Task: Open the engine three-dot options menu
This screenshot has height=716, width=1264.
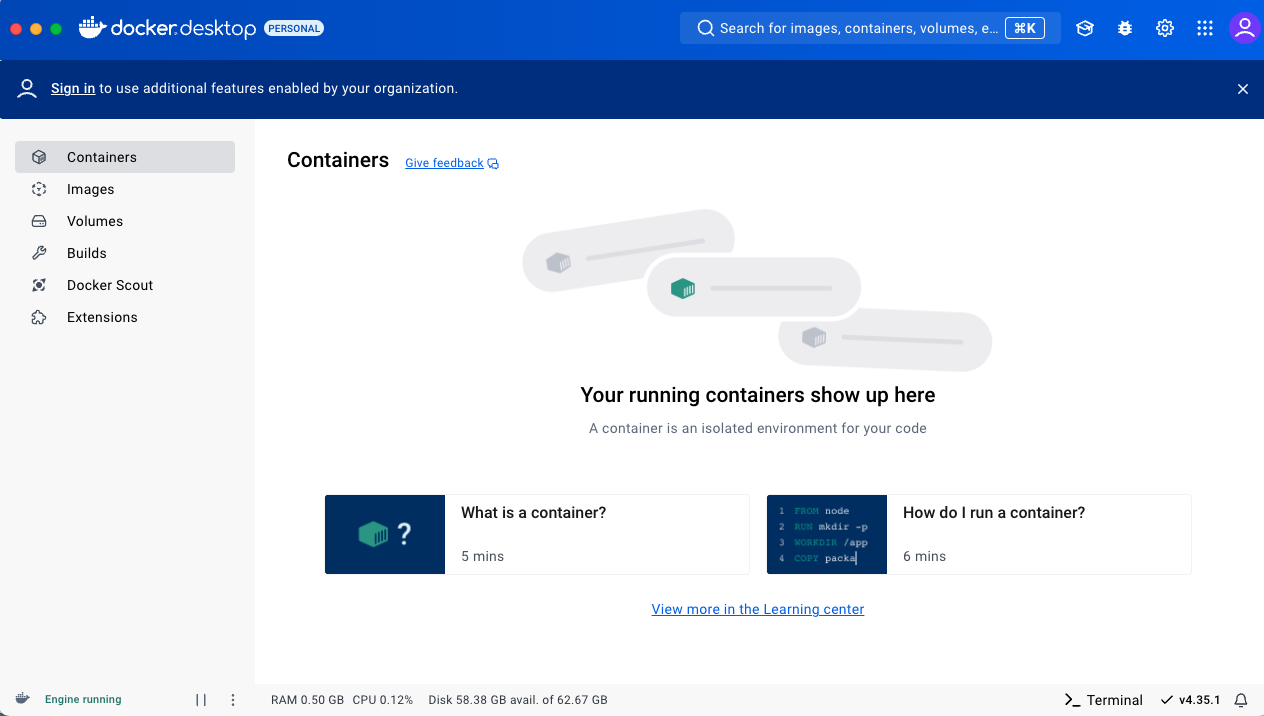Action: click(x=233, y=700)
